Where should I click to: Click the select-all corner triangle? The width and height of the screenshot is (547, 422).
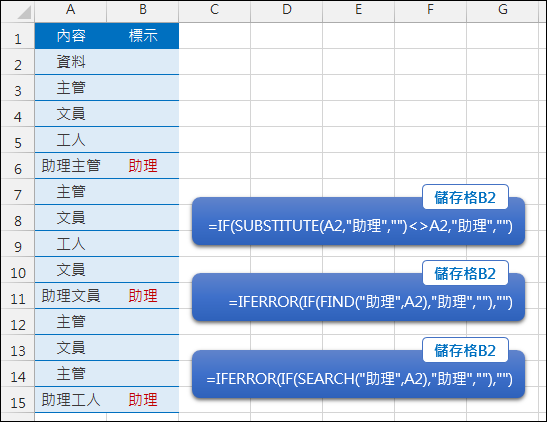pyautogui.click(x=24, y=12)
